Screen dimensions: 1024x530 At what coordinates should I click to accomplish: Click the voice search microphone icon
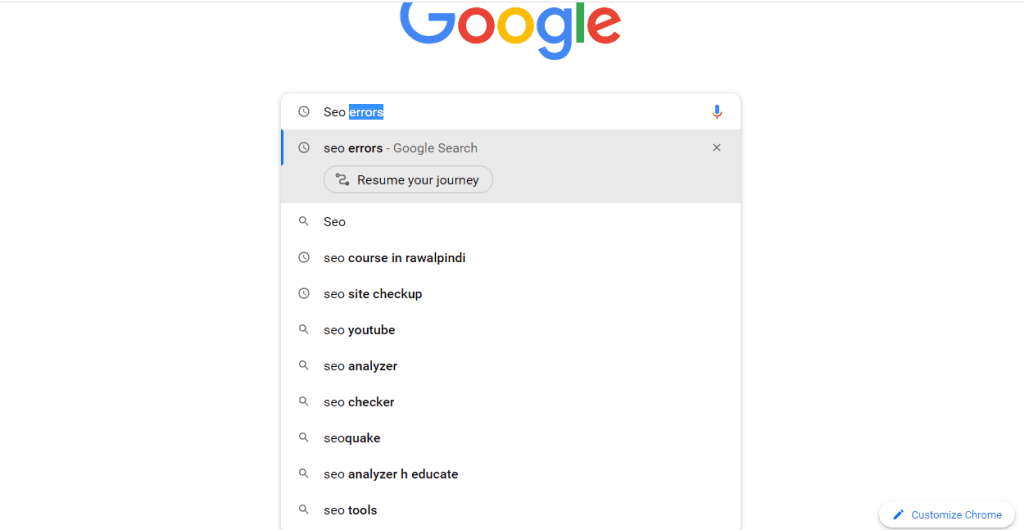coord(717,112)
